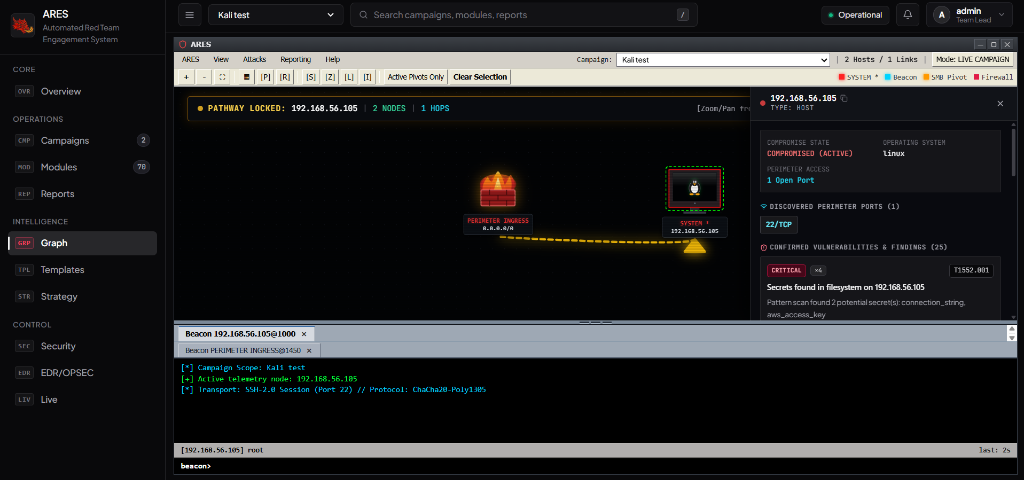Toggle the SMB Pivot legend entry
Screen dimensions: 1024x480
pos(946,77)
